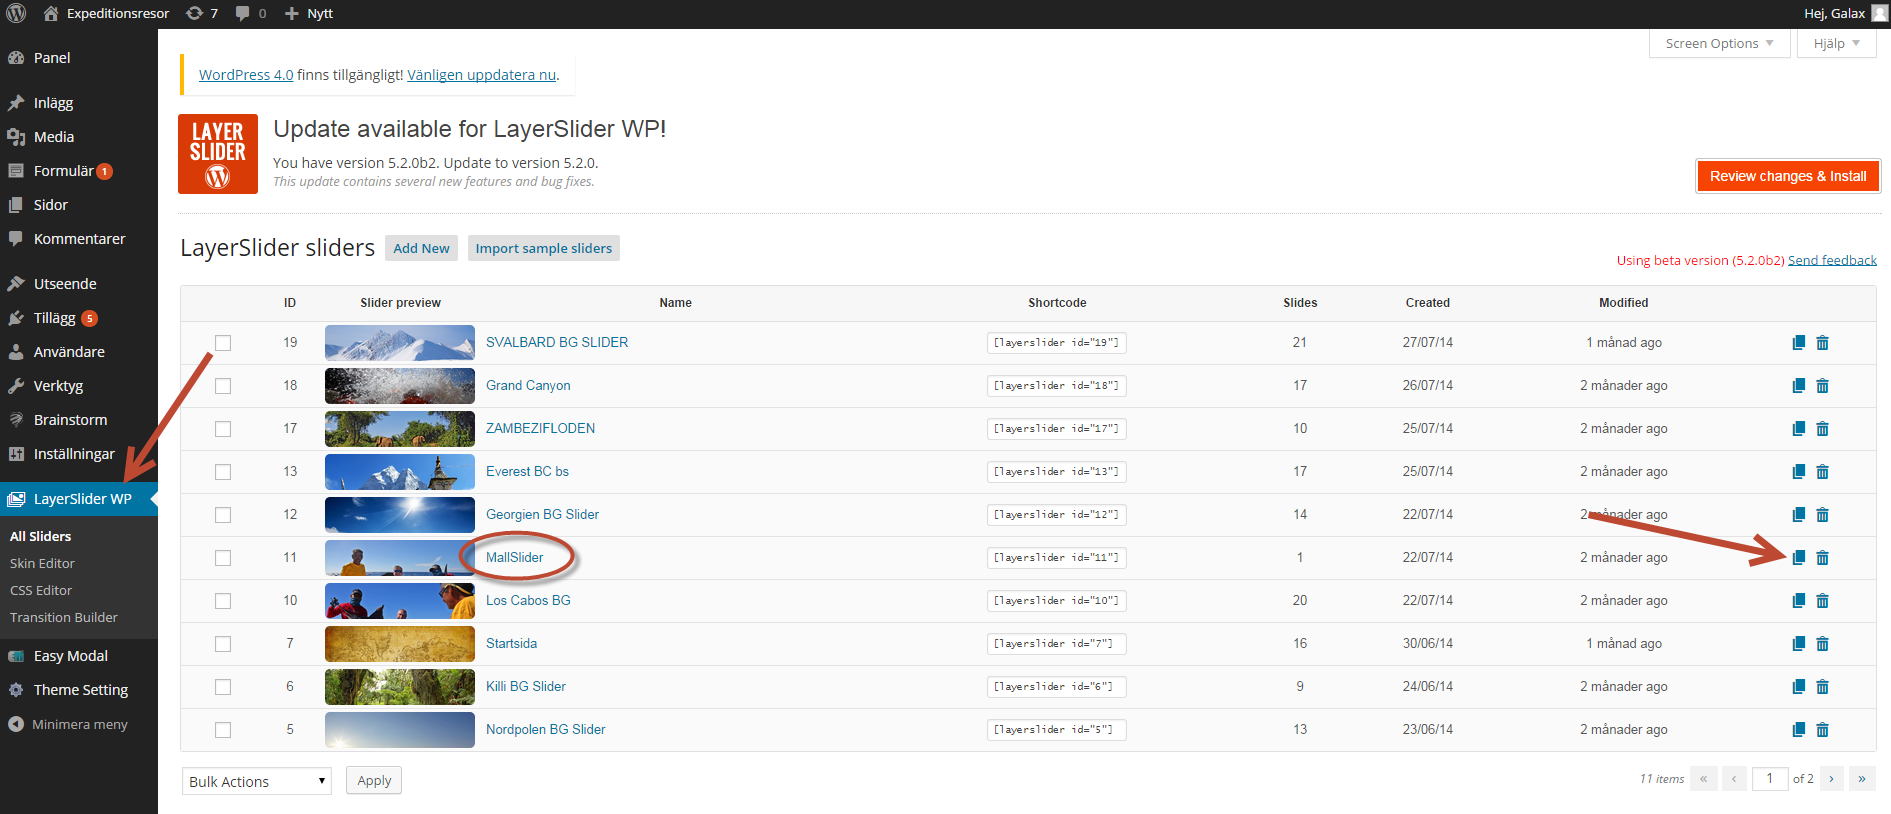Duplicate the Grand Canyon slider
The width and height of the screenshot is (1891, 814).
coord(1798,386)
